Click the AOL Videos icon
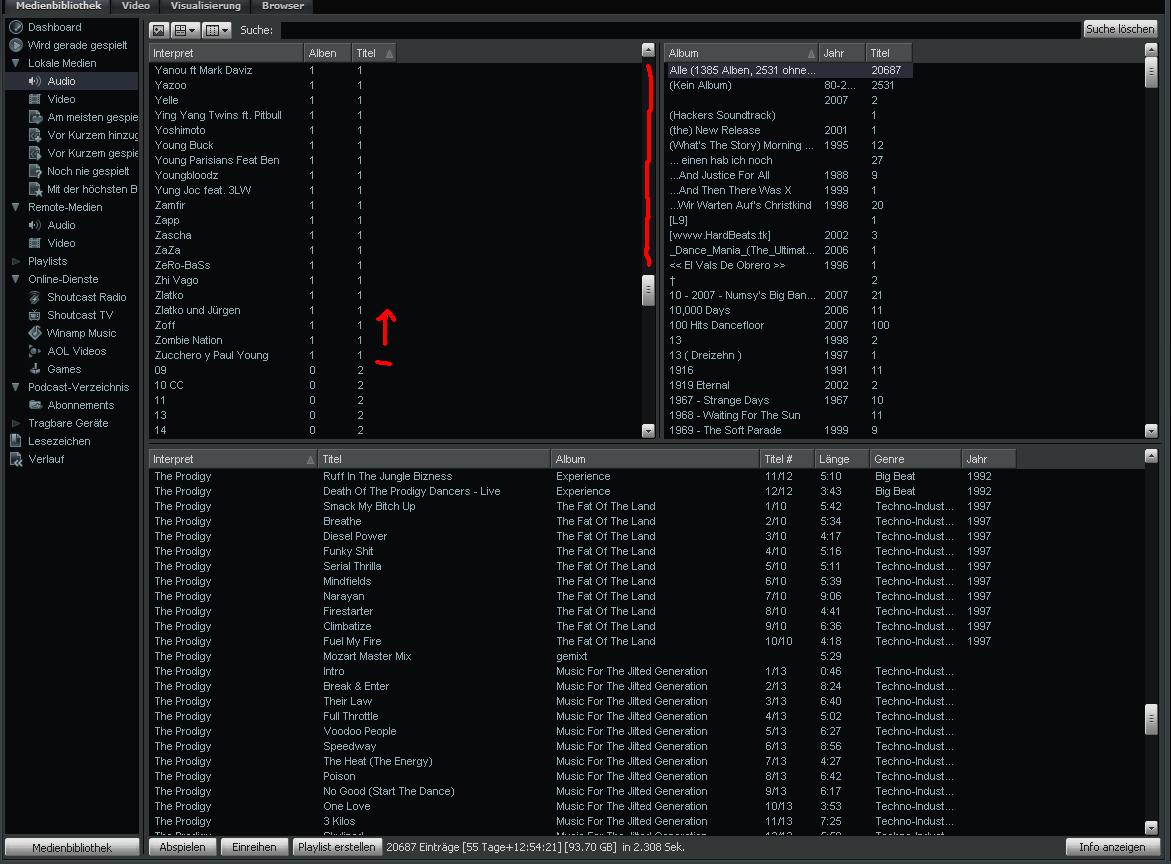This screenshot has width=1171, height=864. coord(34,351)
